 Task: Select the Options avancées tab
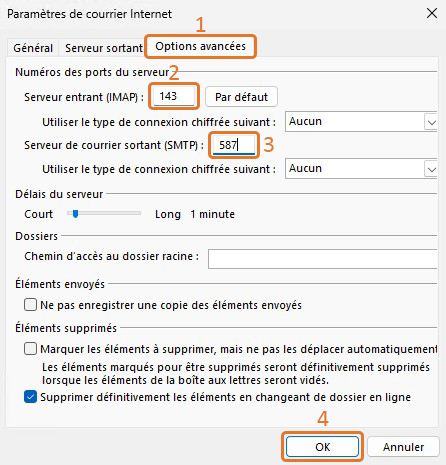[x=200, y=46]
